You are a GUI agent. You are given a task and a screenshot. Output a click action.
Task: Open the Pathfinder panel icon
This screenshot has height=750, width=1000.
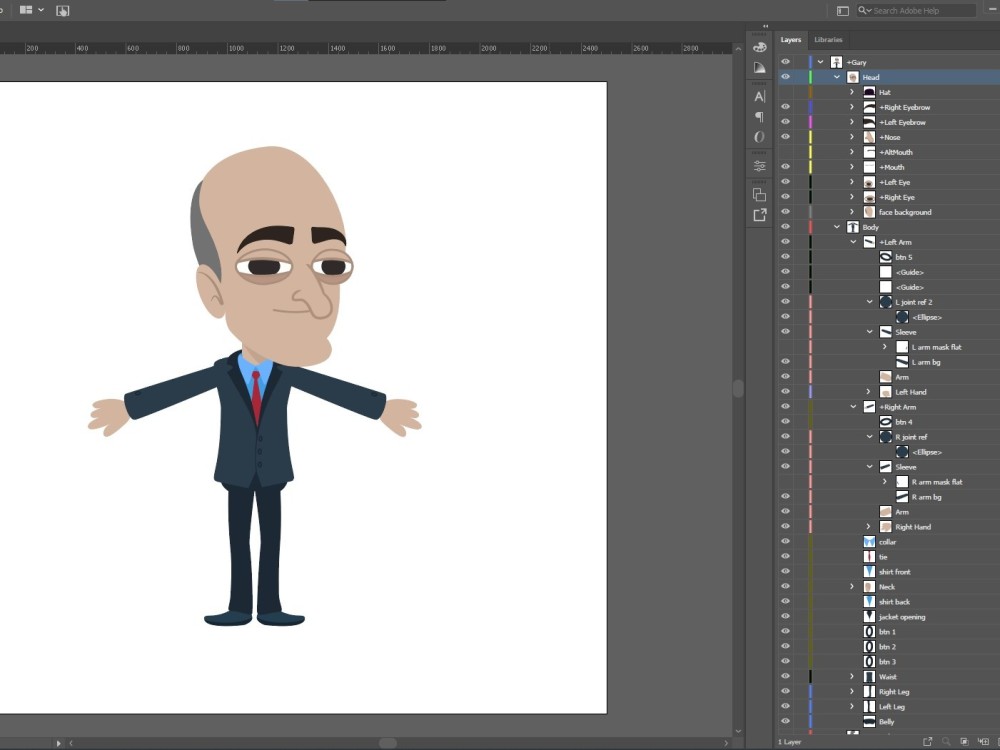click(x=759, y=195)
